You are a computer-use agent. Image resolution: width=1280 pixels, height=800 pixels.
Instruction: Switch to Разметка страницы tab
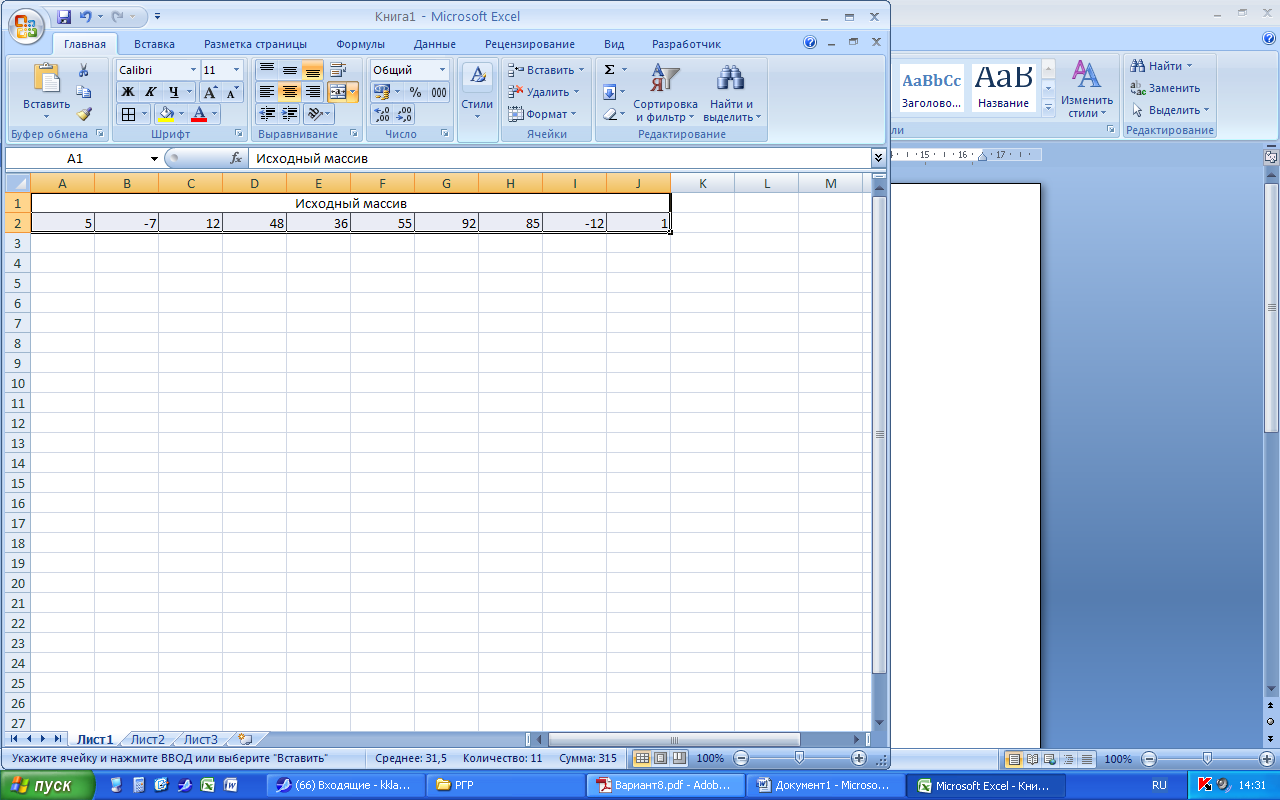(255, 44)
